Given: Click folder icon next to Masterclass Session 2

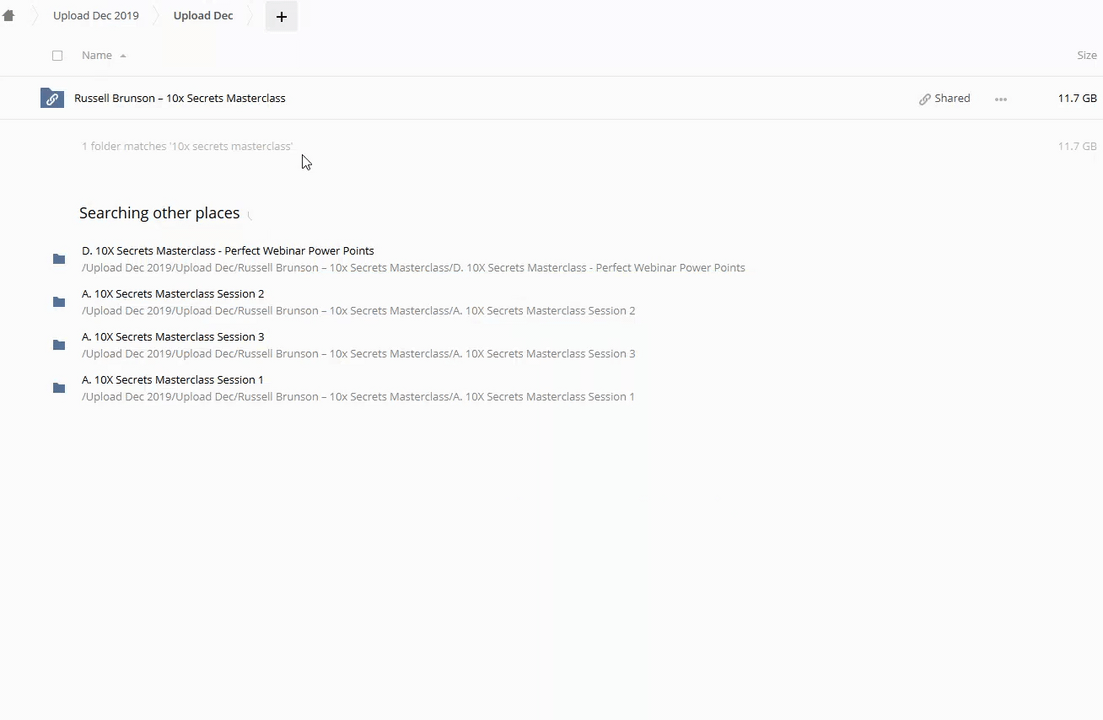Looking at the screenshot, I should 59,302.
